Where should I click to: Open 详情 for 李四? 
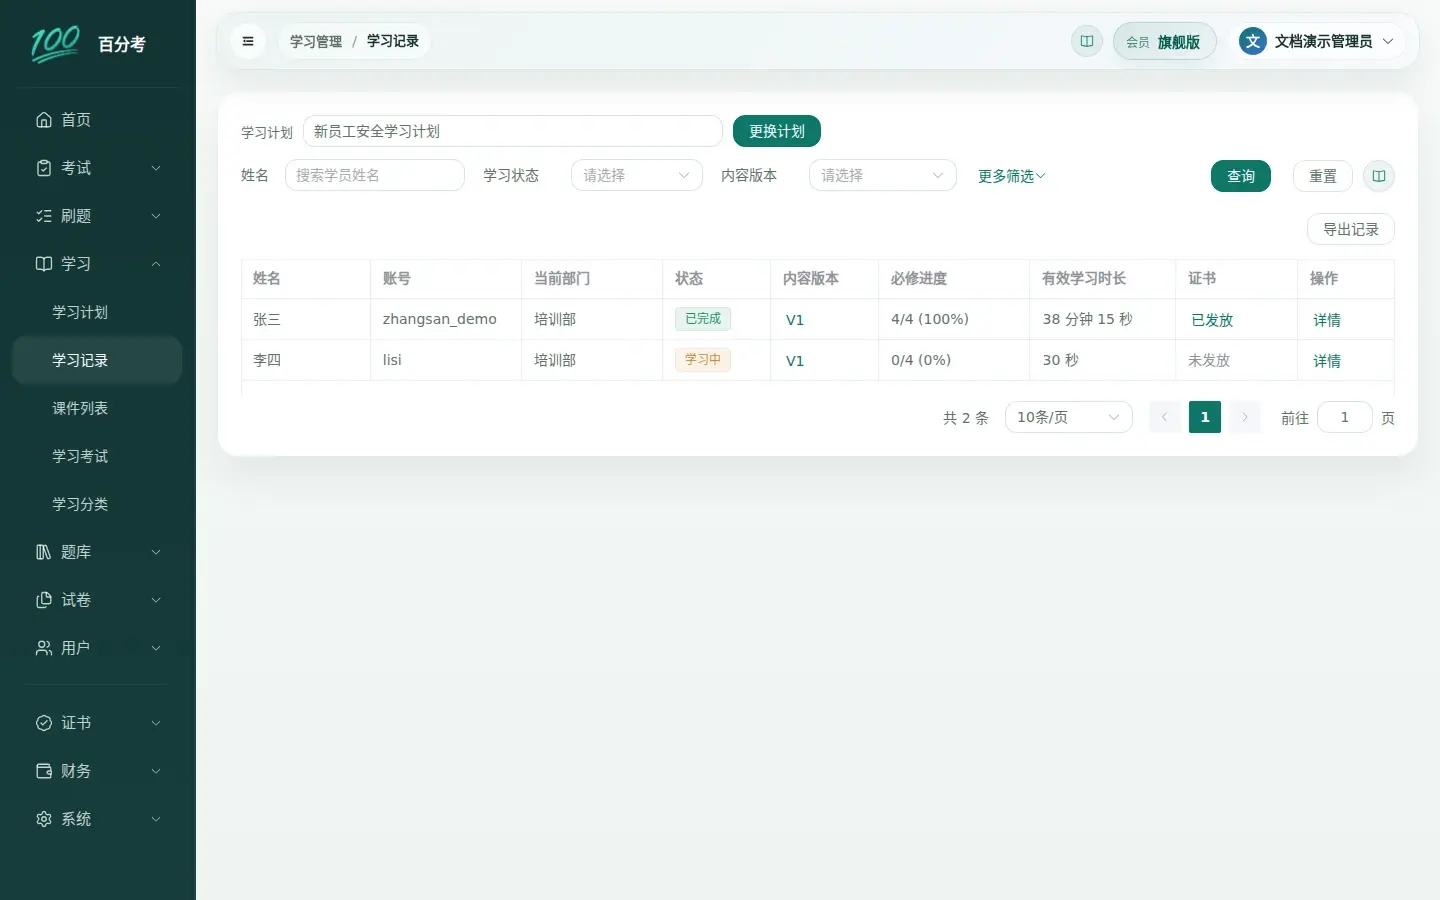(x=1327, y=361)
